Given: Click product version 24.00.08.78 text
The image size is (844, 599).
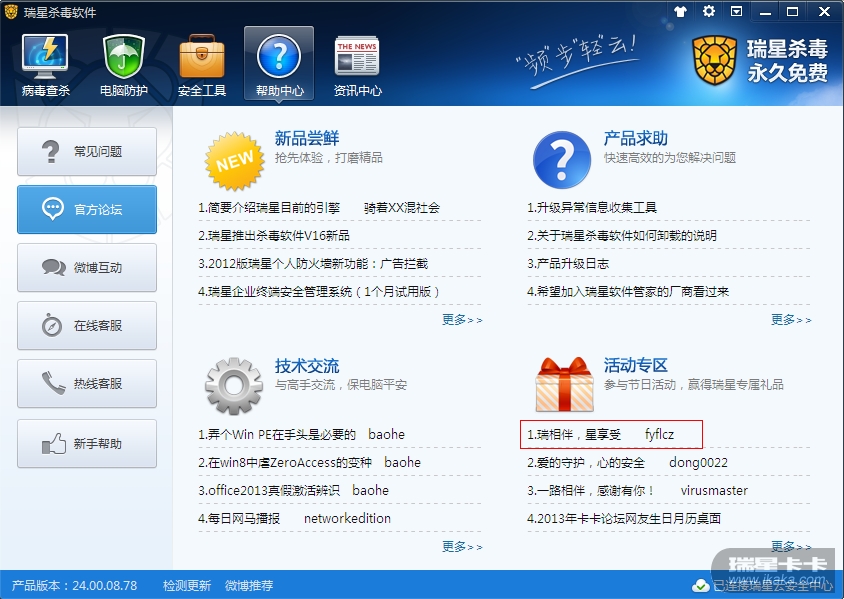Looking at the screenshot, I should [74, 586].
